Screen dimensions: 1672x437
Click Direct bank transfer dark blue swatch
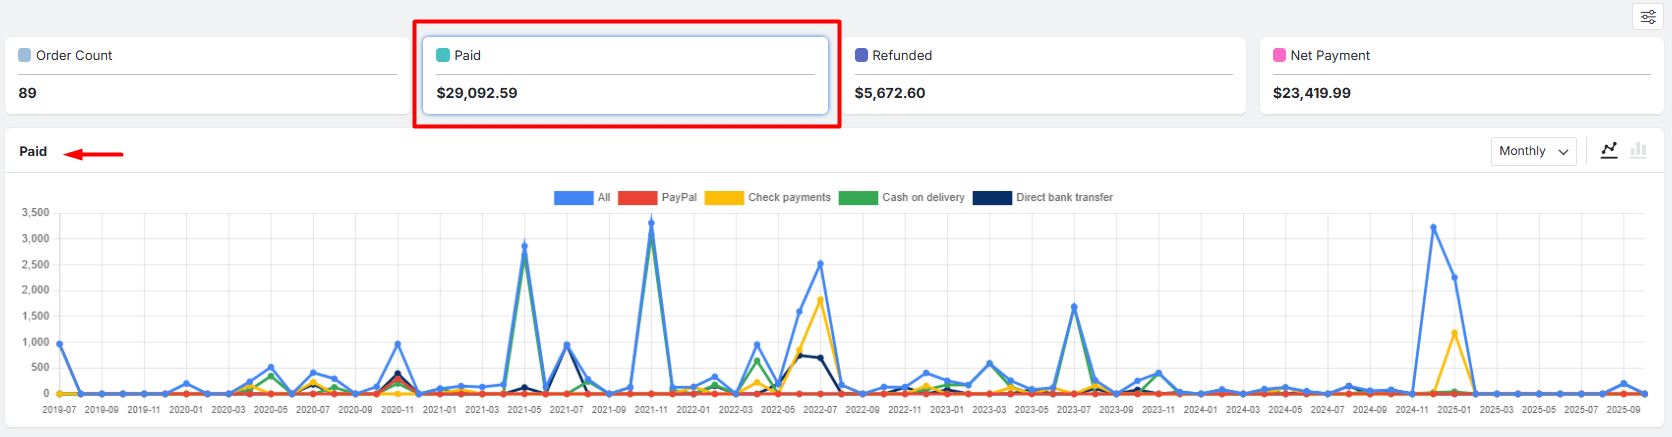pyautogui.click(x=992, y=198)
